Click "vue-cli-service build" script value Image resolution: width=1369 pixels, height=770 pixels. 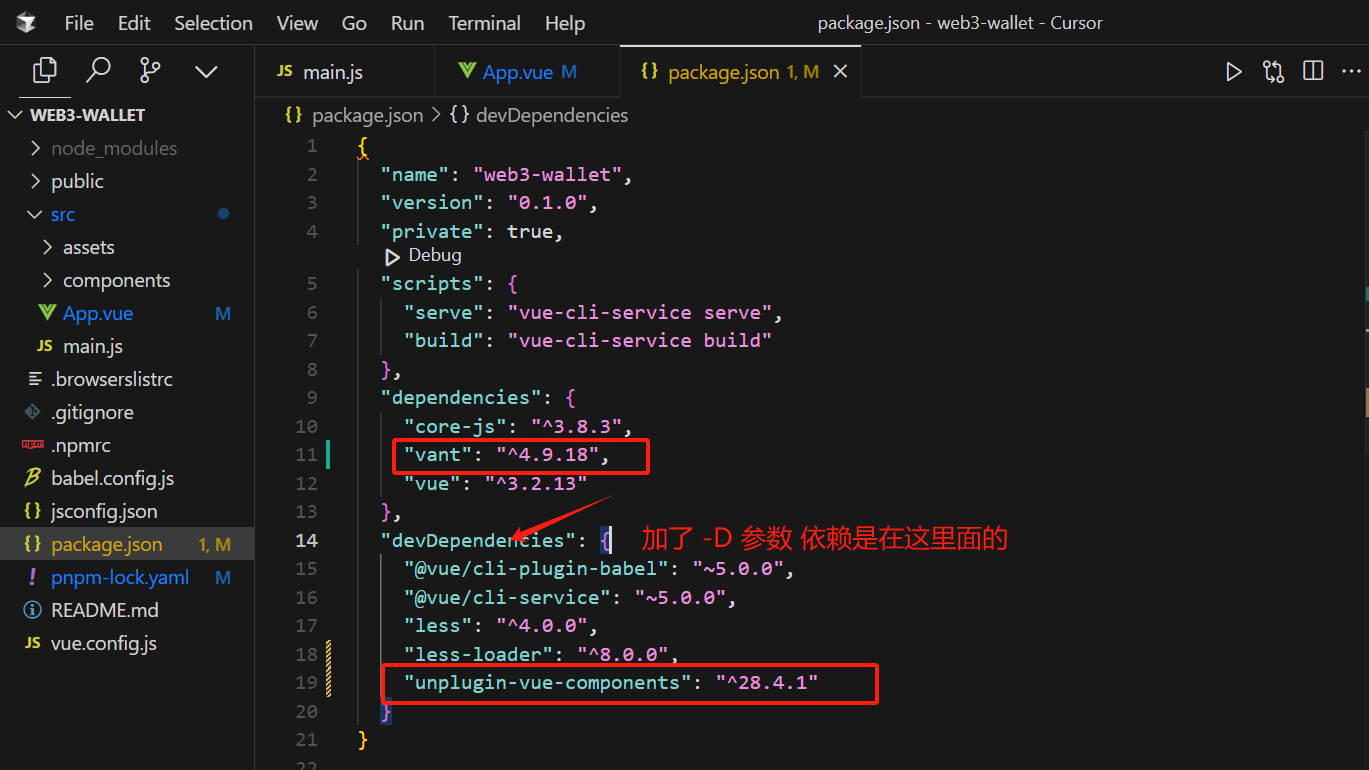[x=640, y=340]
